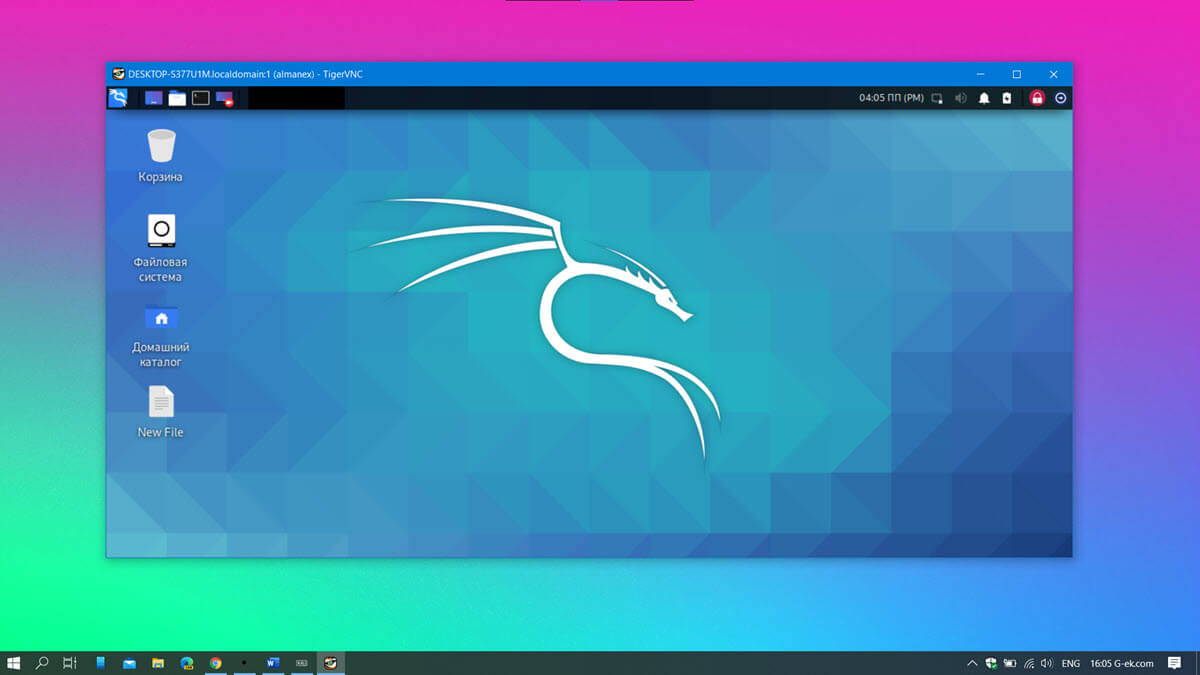Switch to Microsoft Word on taskbar
The image size is (1200, 675).
coord(273,663)
